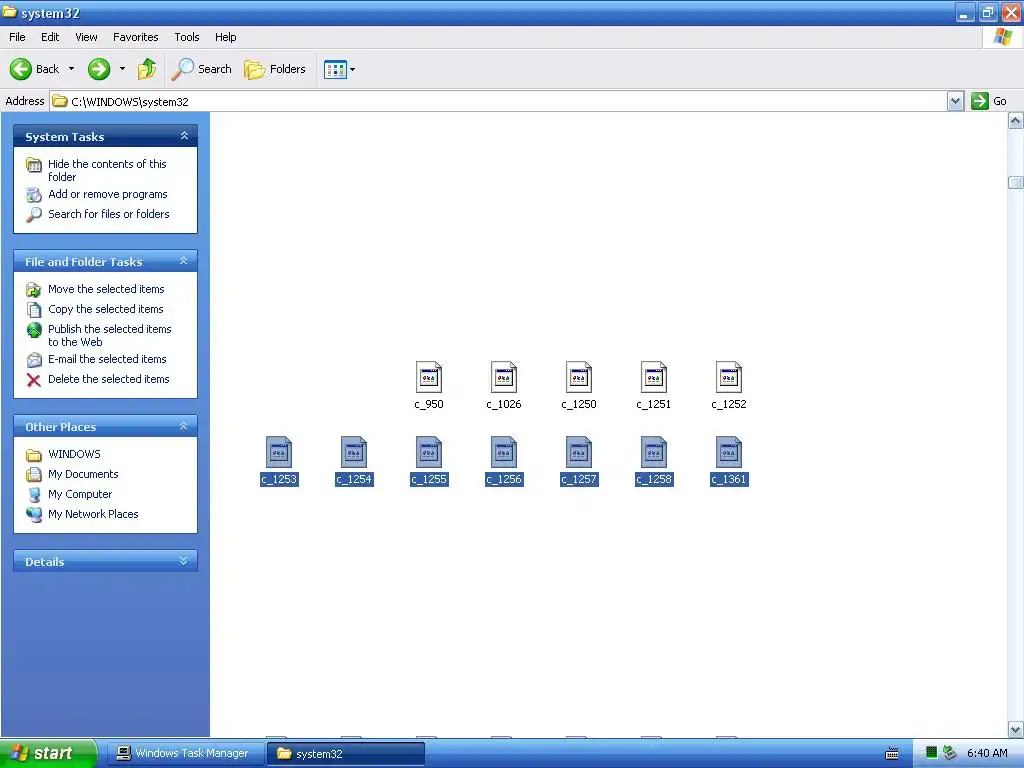
Task: Click the on-screen keyboard taskbar icon
Action: (892, 754)
